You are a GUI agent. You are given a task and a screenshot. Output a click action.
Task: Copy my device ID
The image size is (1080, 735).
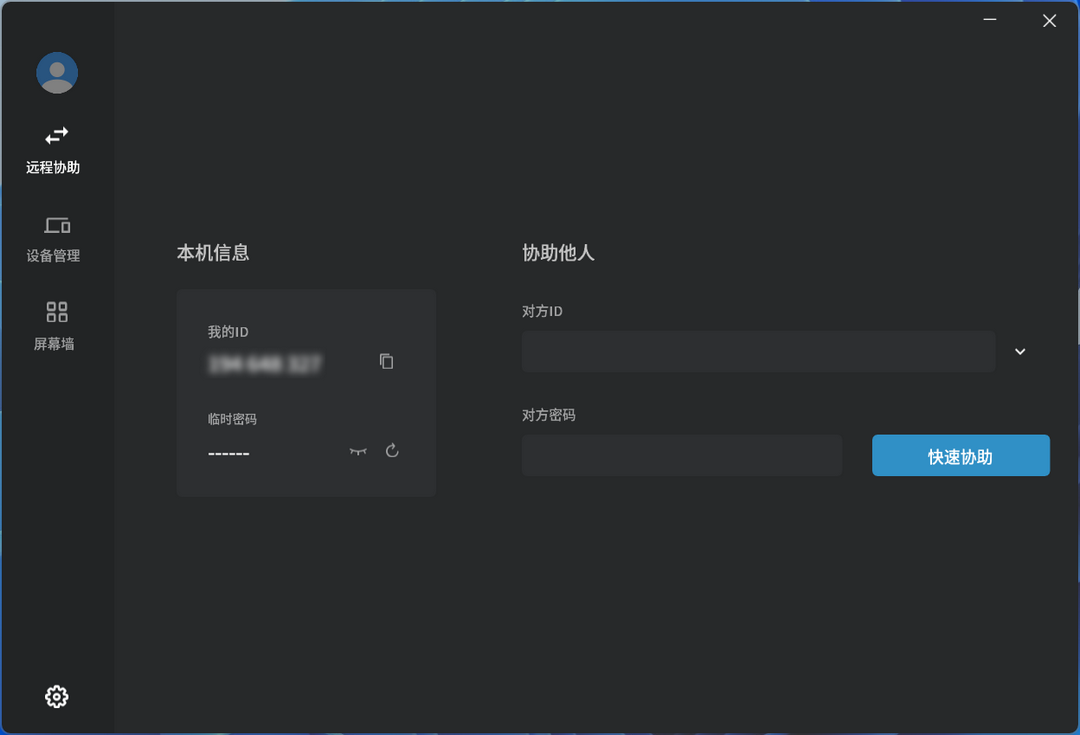[386, 361]
